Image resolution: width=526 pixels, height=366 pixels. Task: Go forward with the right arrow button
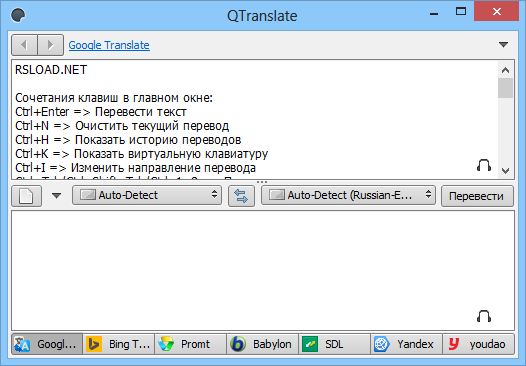pyautogui.click(x=51, y=45)
